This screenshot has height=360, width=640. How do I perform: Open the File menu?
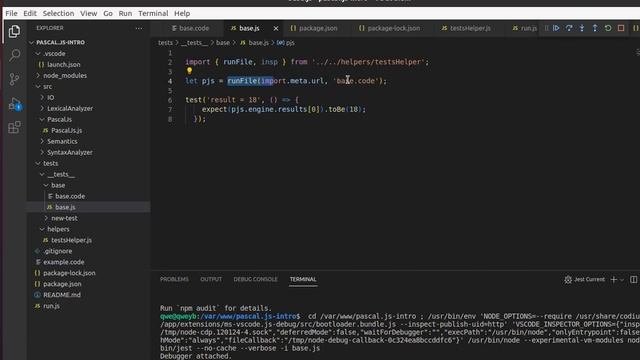(x=11, y=13)
